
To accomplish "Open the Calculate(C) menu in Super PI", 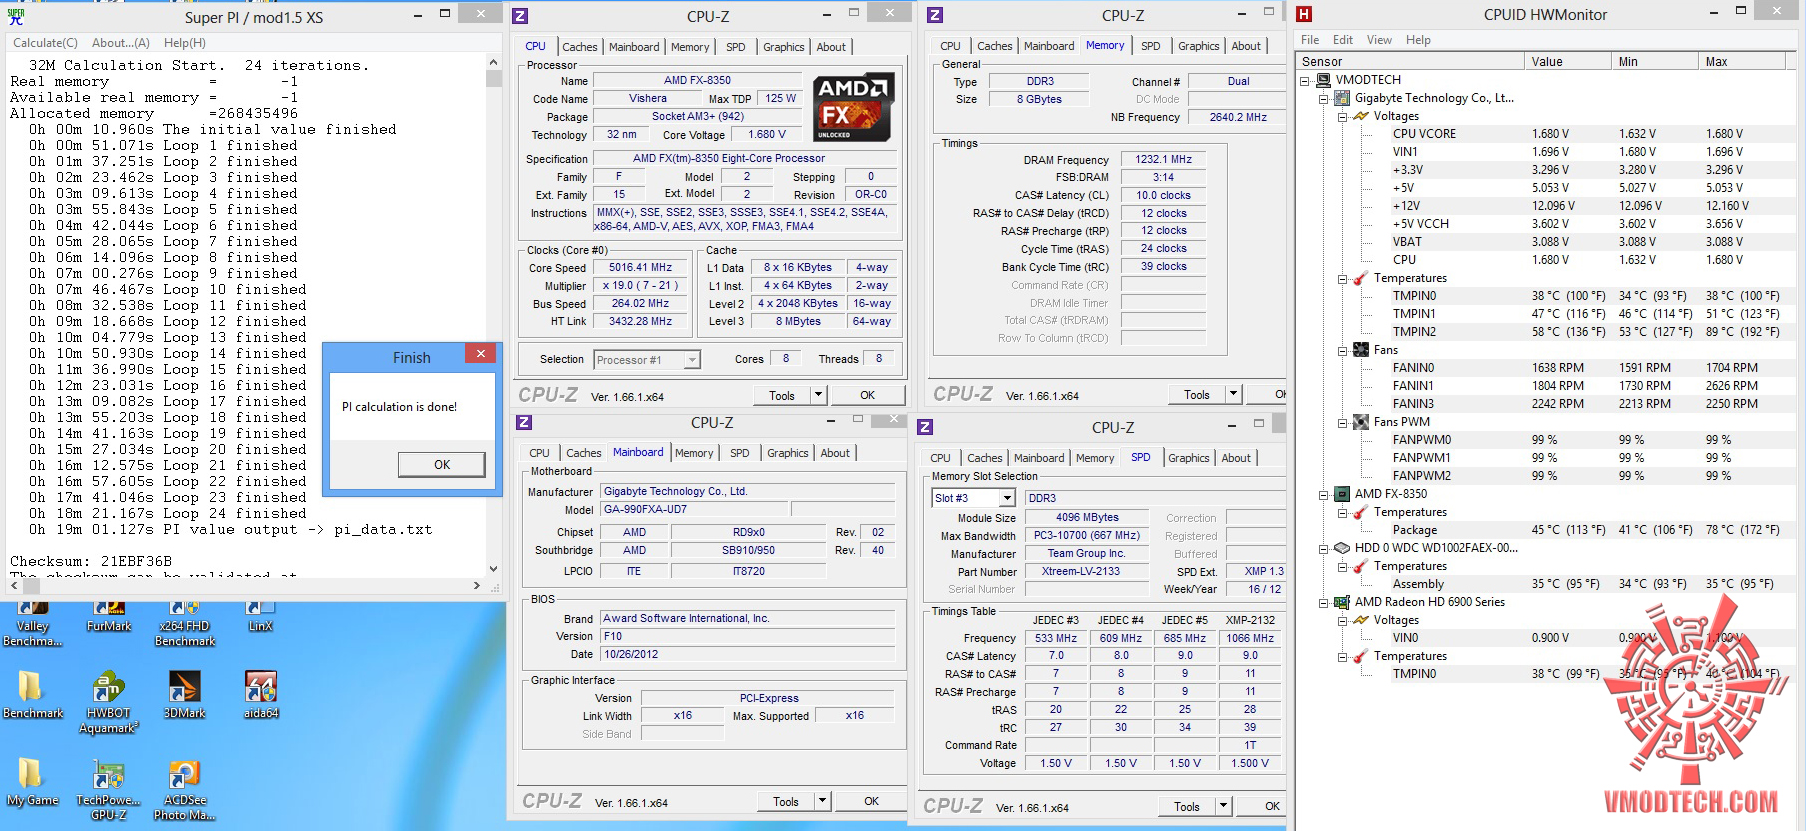I will 45,43.
